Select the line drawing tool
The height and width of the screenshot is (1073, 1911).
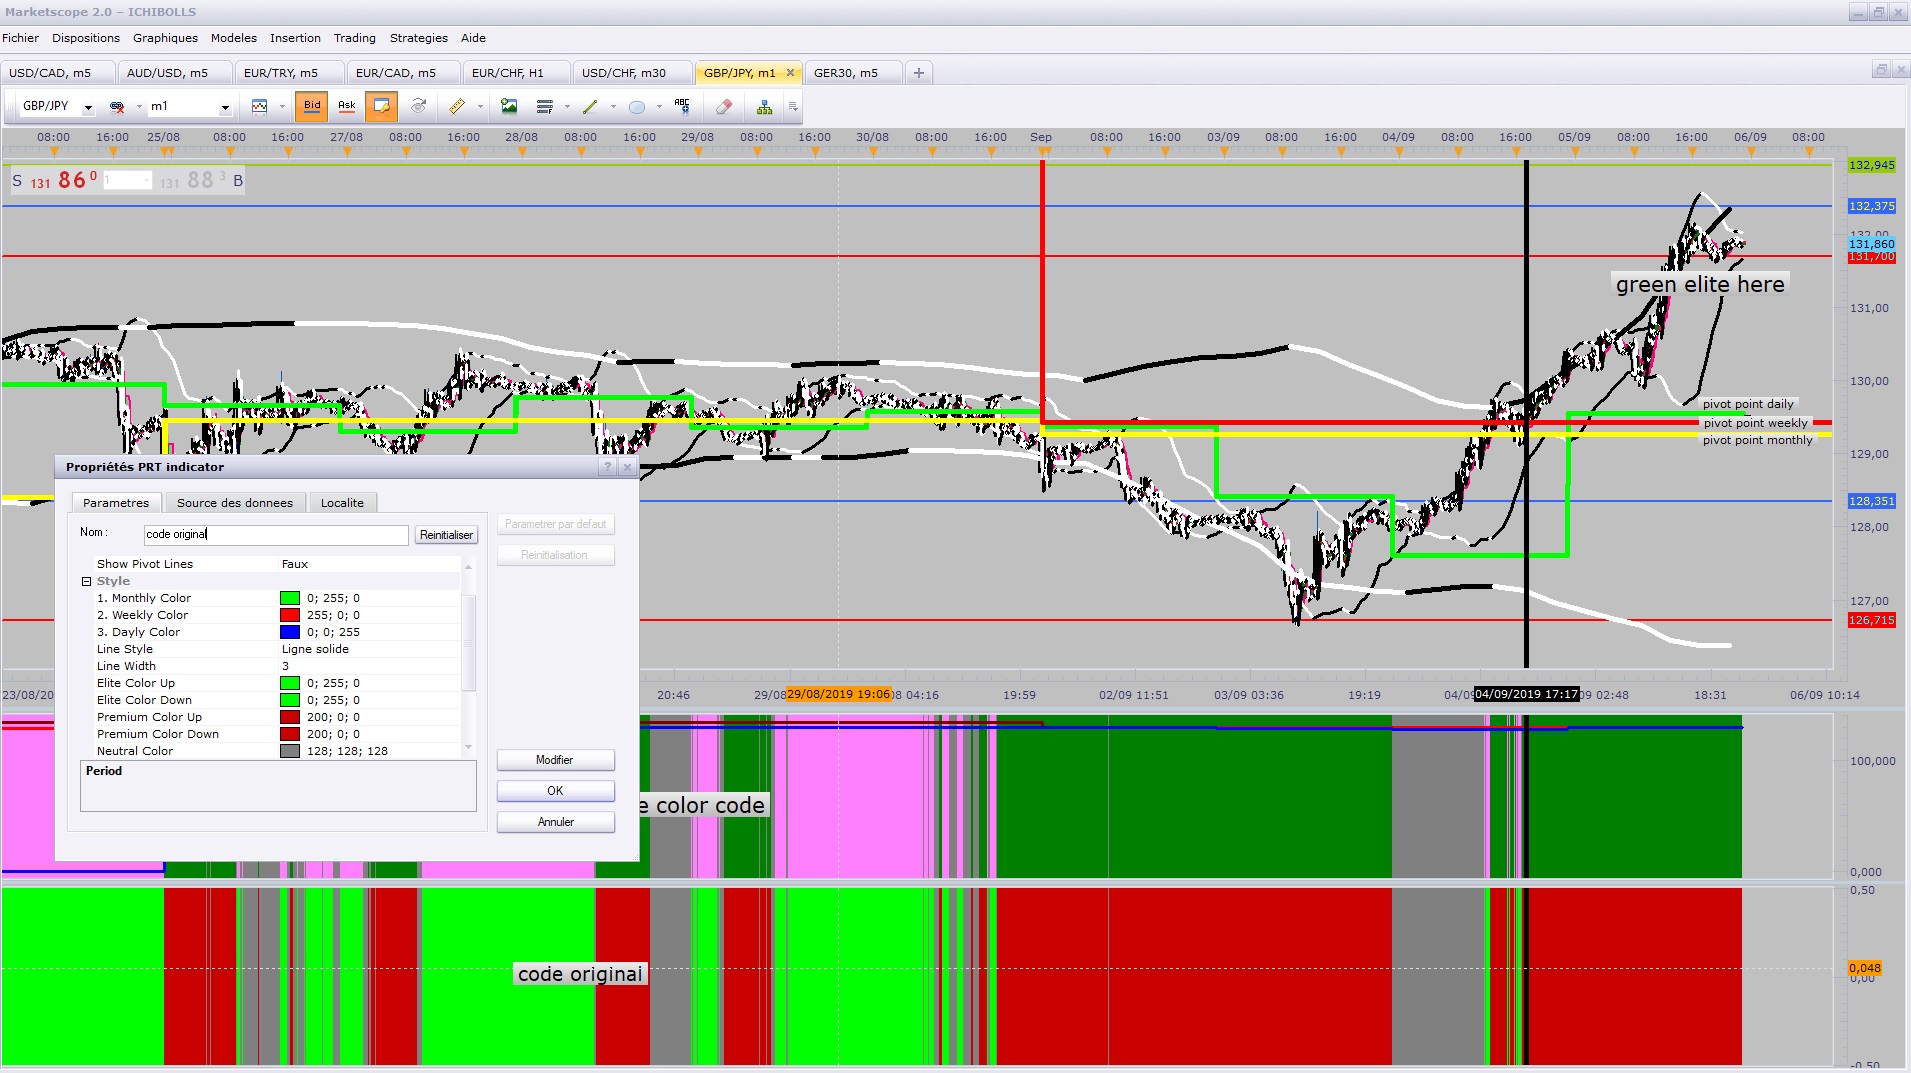(x=590, y=106)
